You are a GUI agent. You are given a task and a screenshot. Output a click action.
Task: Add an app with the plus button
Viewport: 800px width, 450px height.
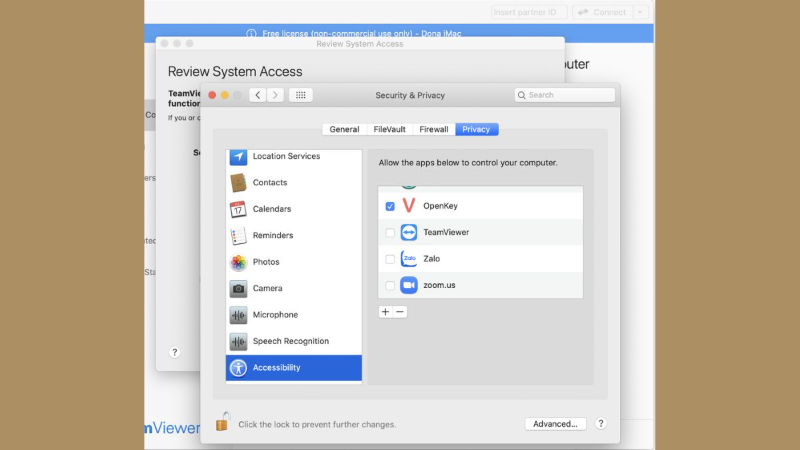[x=385, y=312]
